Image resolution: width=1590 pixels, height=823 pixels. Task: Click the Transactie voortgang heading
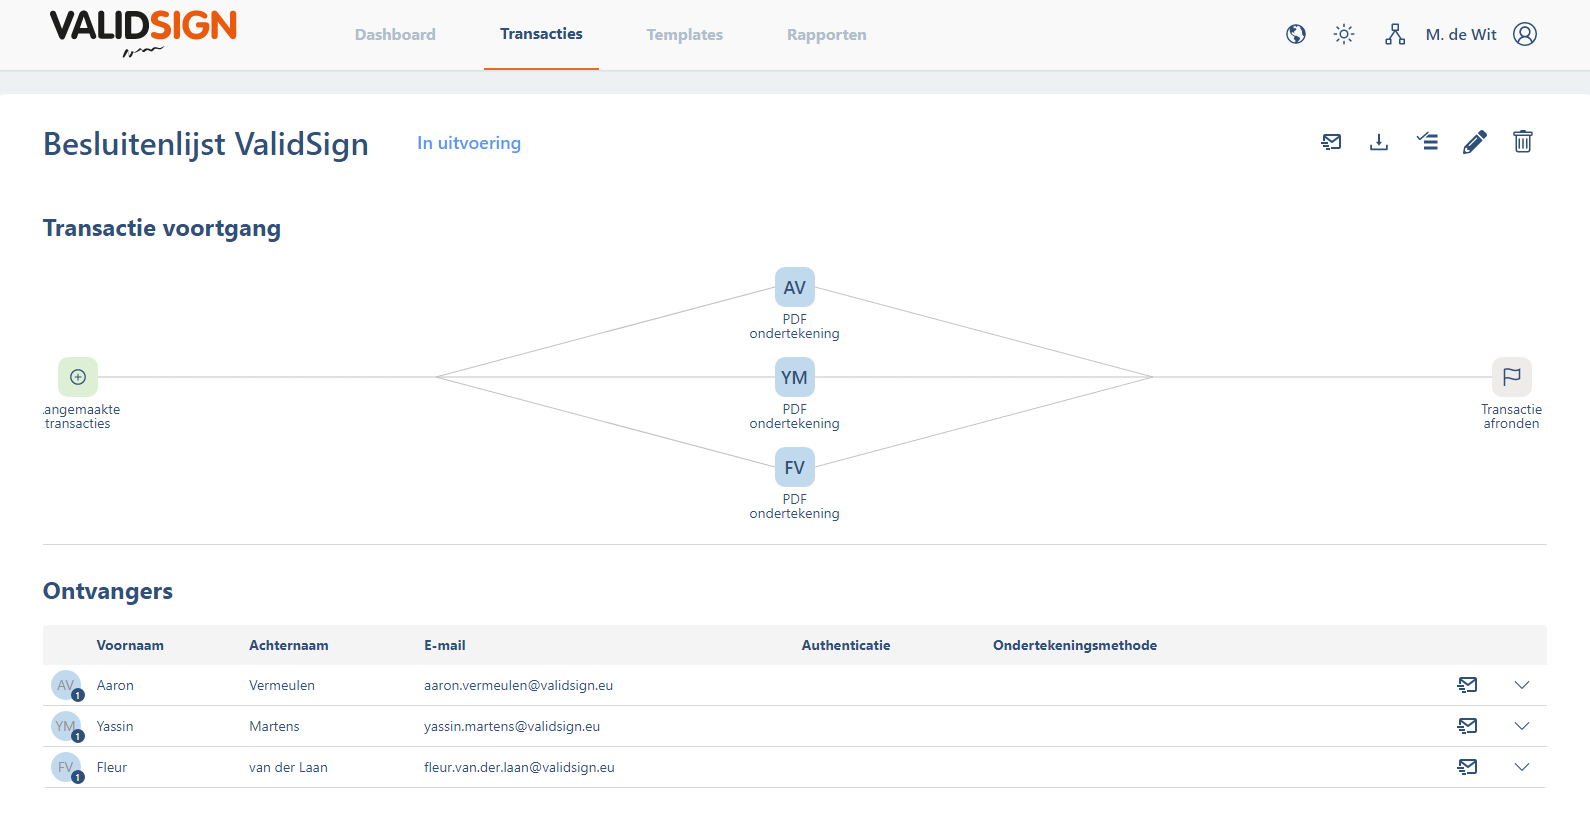(x=162, y=228)
